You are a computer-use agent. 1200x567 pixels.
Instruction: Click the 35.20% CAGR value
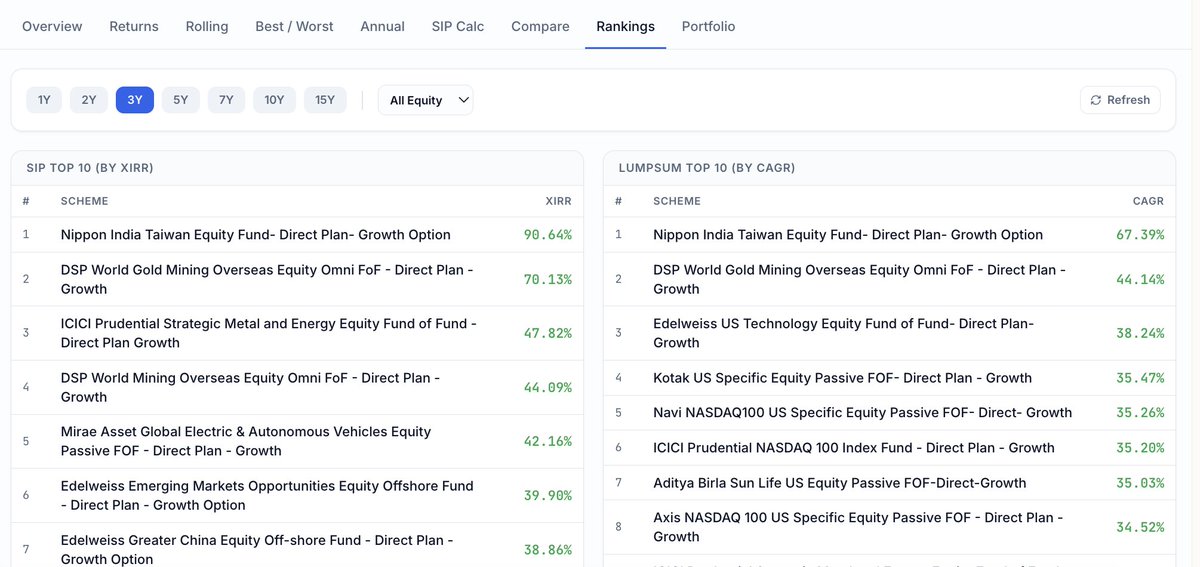1140,448
